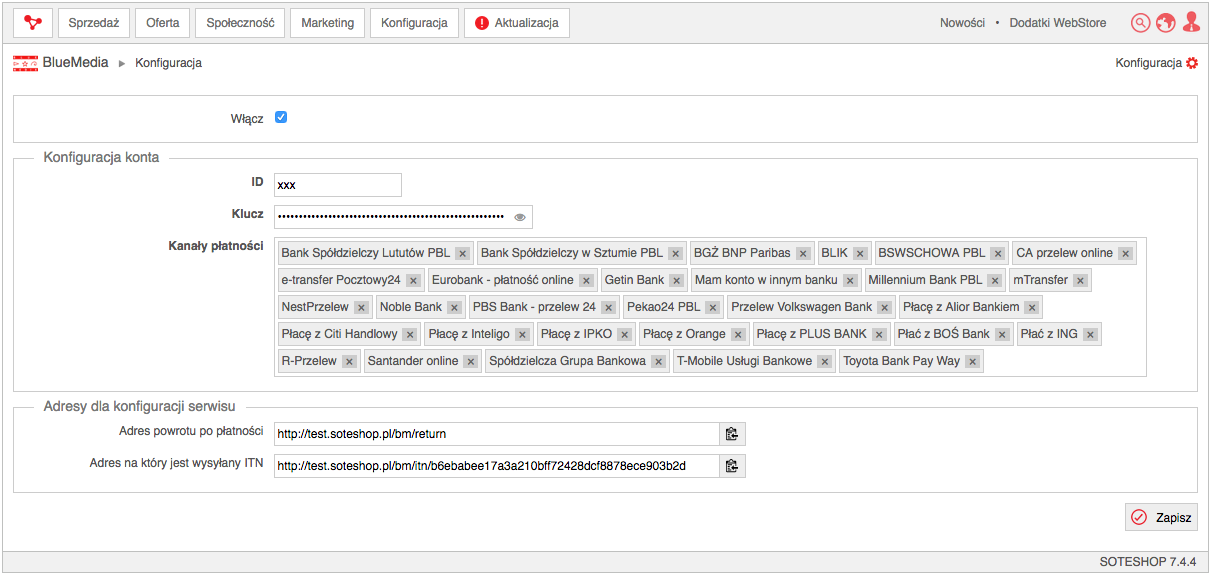Remove Płacę z Alior Bankiem tag
This screenshot has width=1211, height=575.
click(1032, 308)
